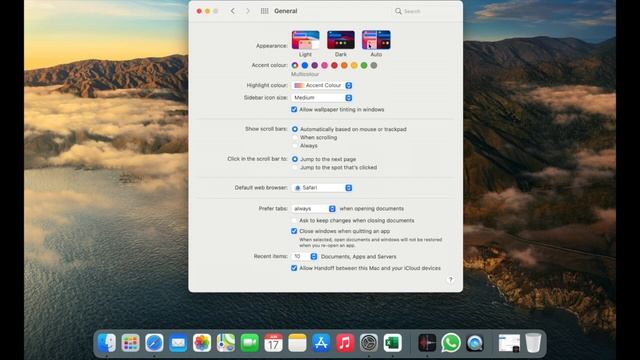Choose pink accent colour
640x360 pixels.
(x=324, y=65)
